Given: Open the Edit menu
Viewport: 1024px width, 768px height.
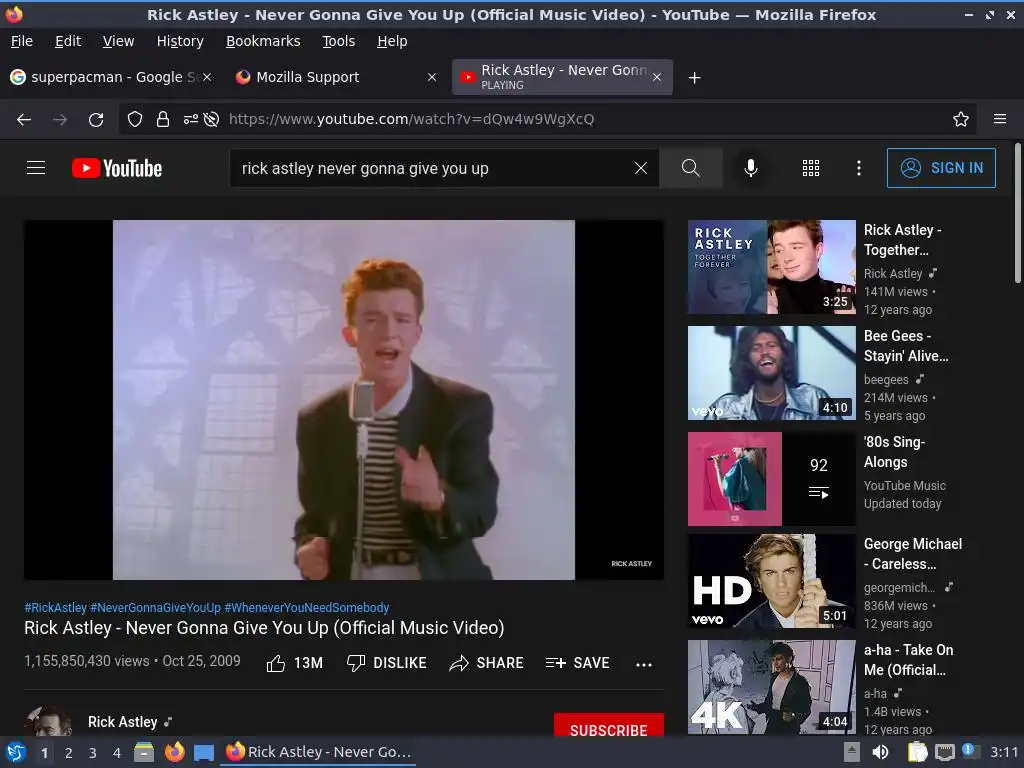Looking at the screenshot, I should point(68,41).
